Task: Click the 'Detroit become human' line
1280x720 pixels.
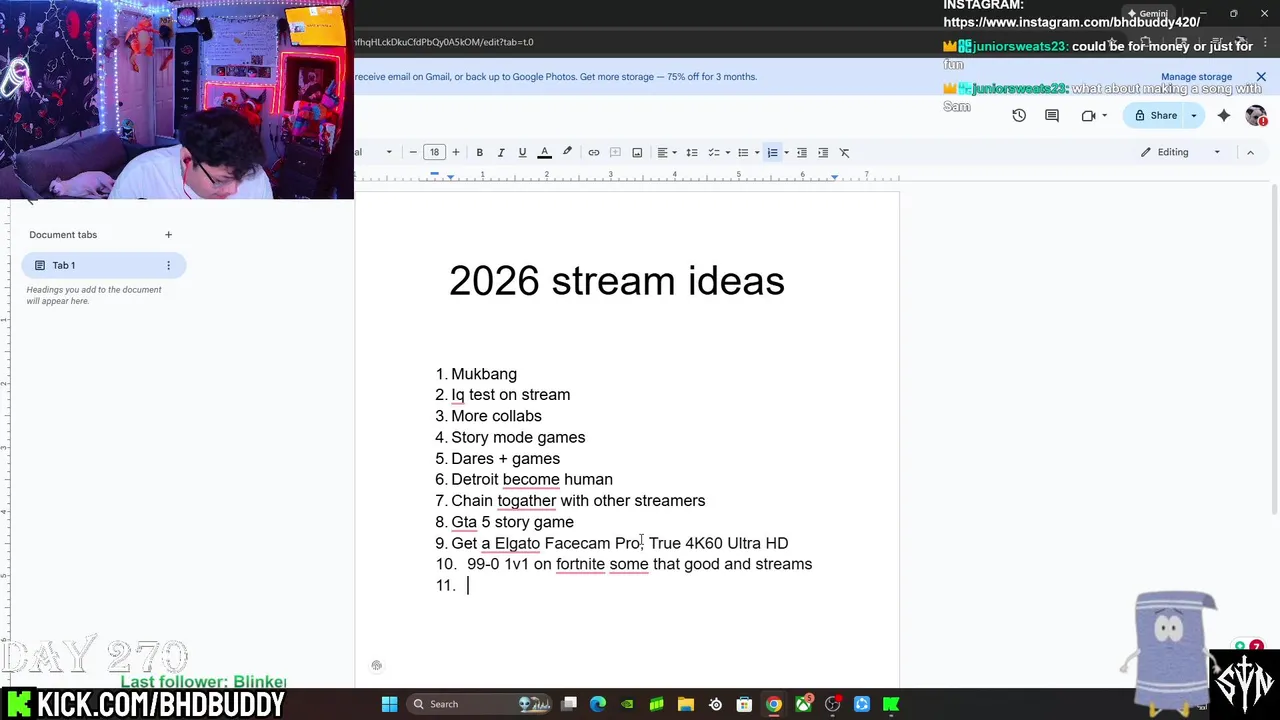Action: point(532,479)
